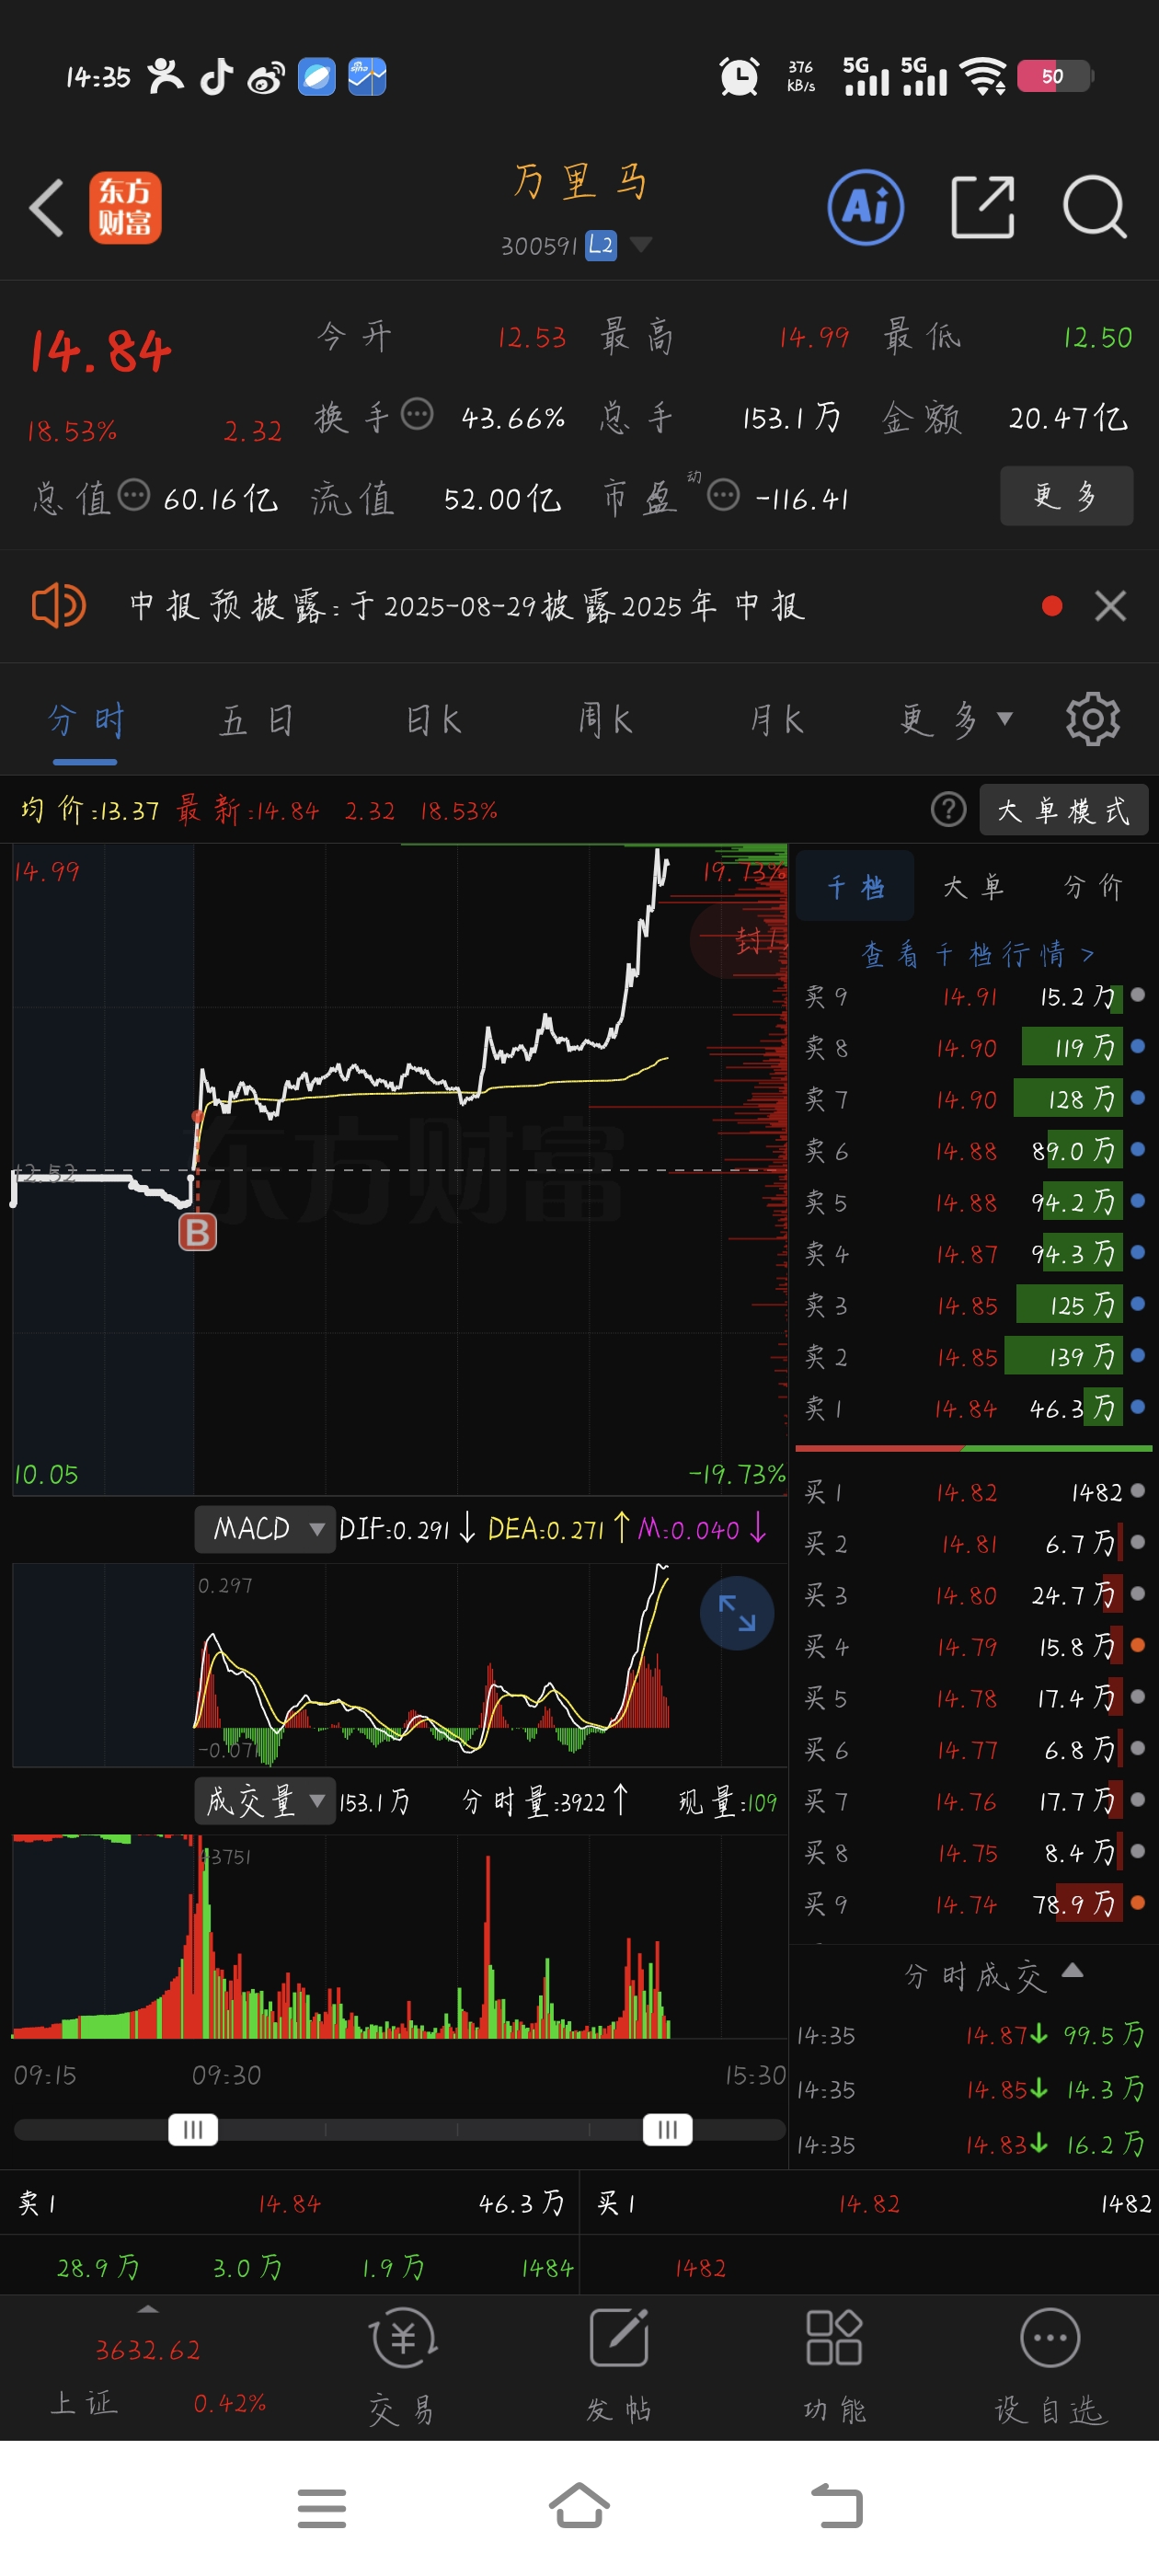Image resolution: width=1159 pixels, height=2576 pixels.
Task: Close the announcement banner
Action: coord(1110,606)
